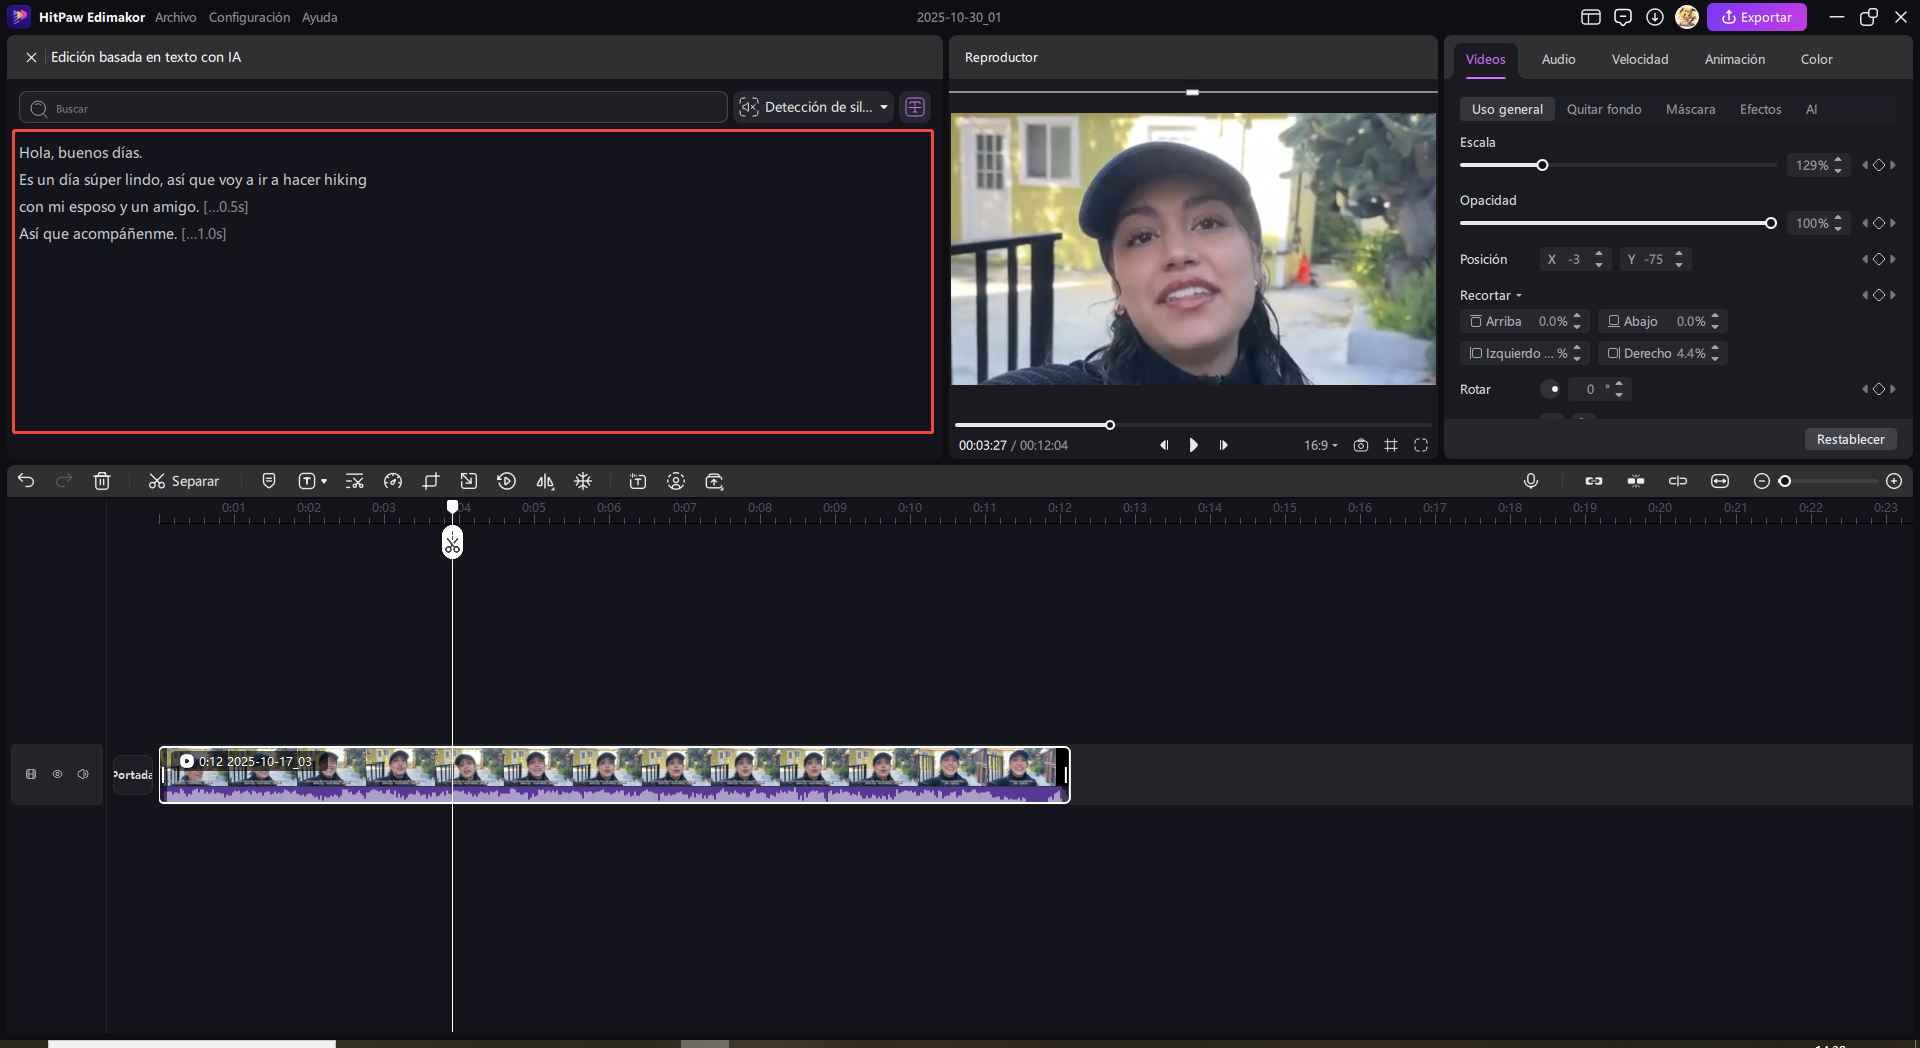The image size is (1920, 1048).
Task: Switch to the Audio tab
Action: [x=1558, y=59]
